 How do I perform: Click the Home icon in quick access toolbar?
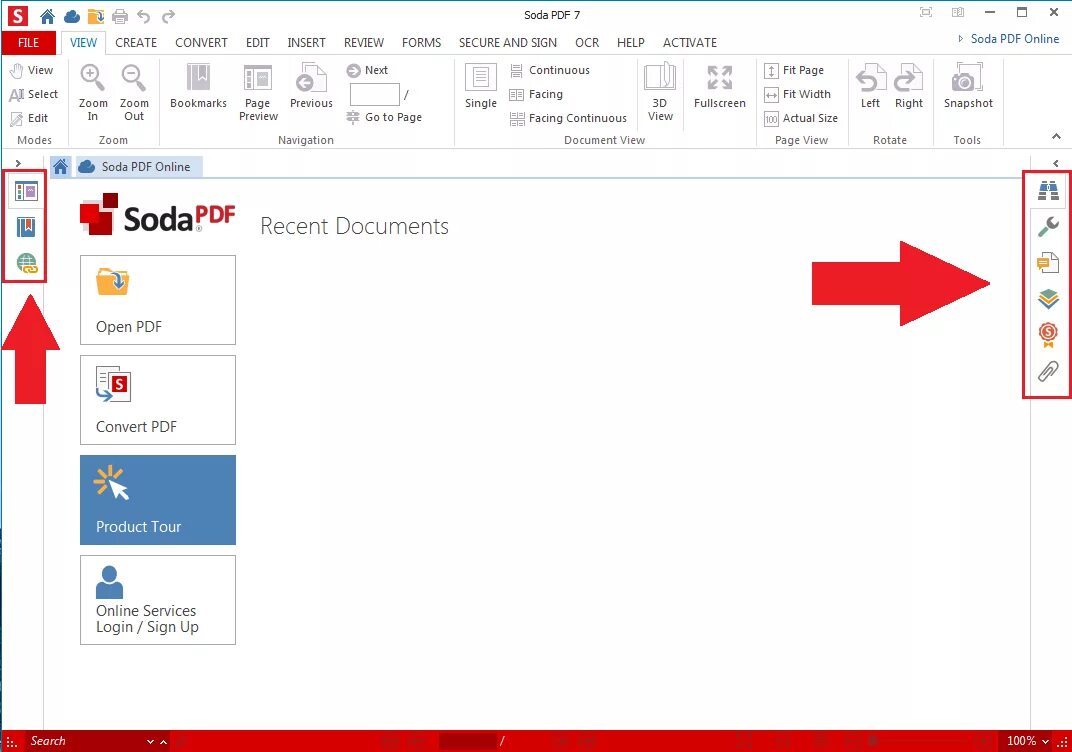click(x=47, y=16)
